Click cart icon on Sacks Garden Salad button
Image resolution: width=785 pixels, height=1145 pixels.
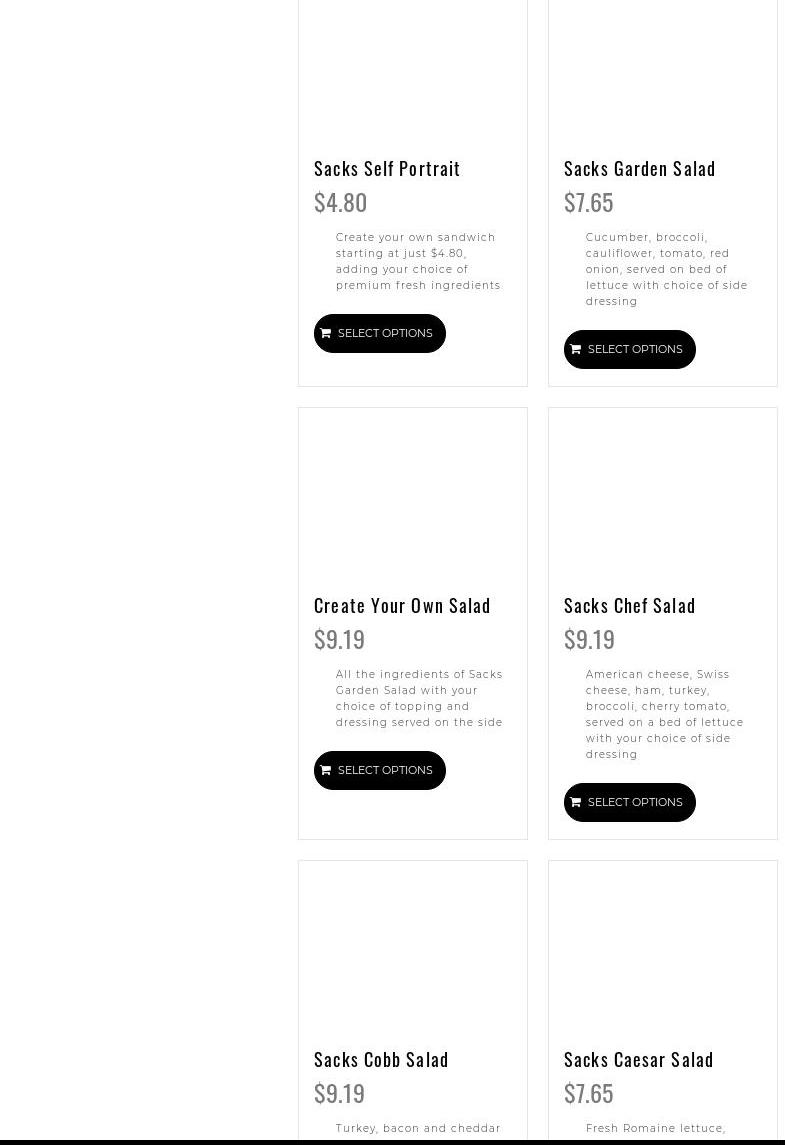[x=575, y=349]
